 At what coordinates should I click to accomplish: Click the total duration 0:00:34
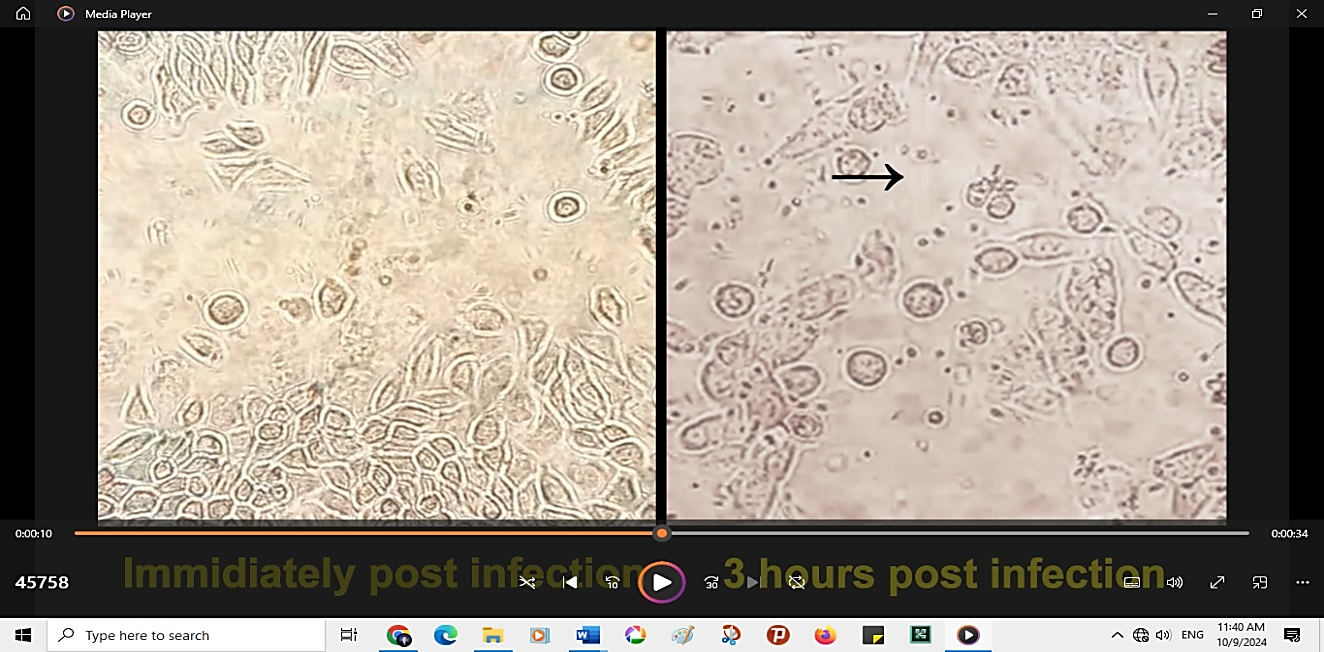pos(1290,534)
